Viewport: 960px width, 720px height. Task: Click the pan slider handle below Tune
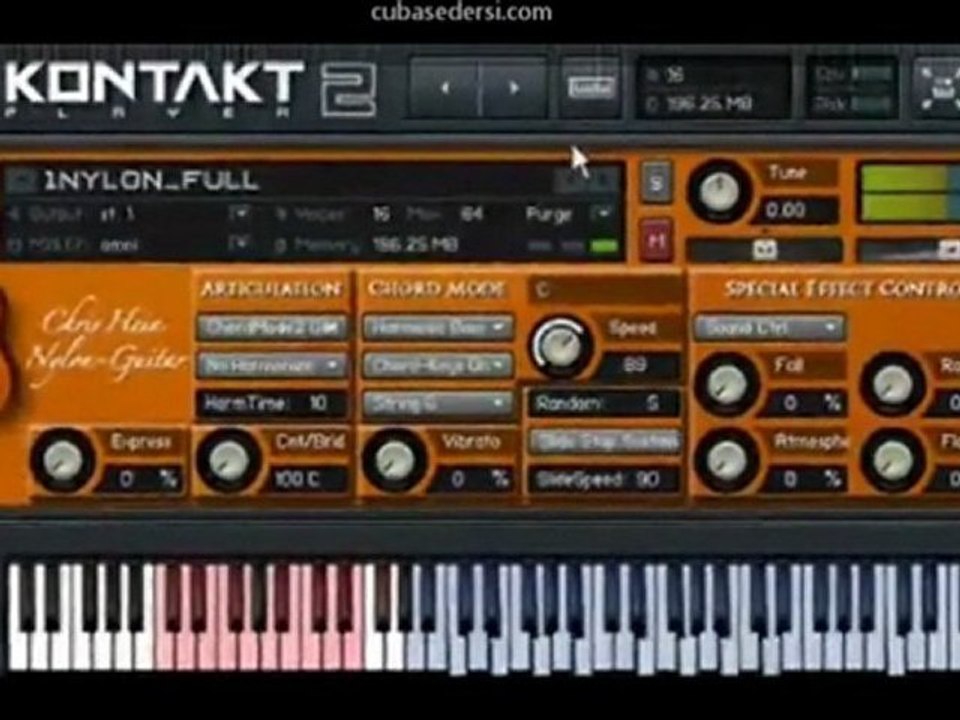[764, 249]
